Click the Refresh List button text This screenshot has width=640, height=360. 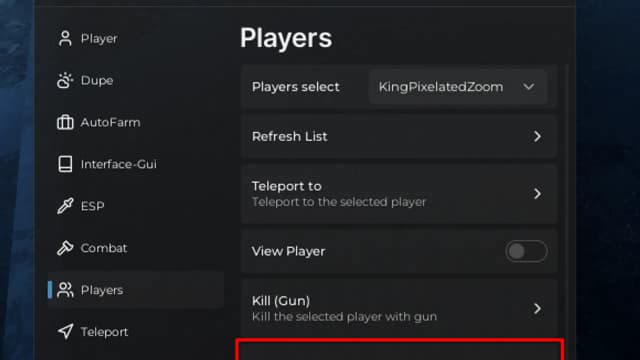(289, 136)
